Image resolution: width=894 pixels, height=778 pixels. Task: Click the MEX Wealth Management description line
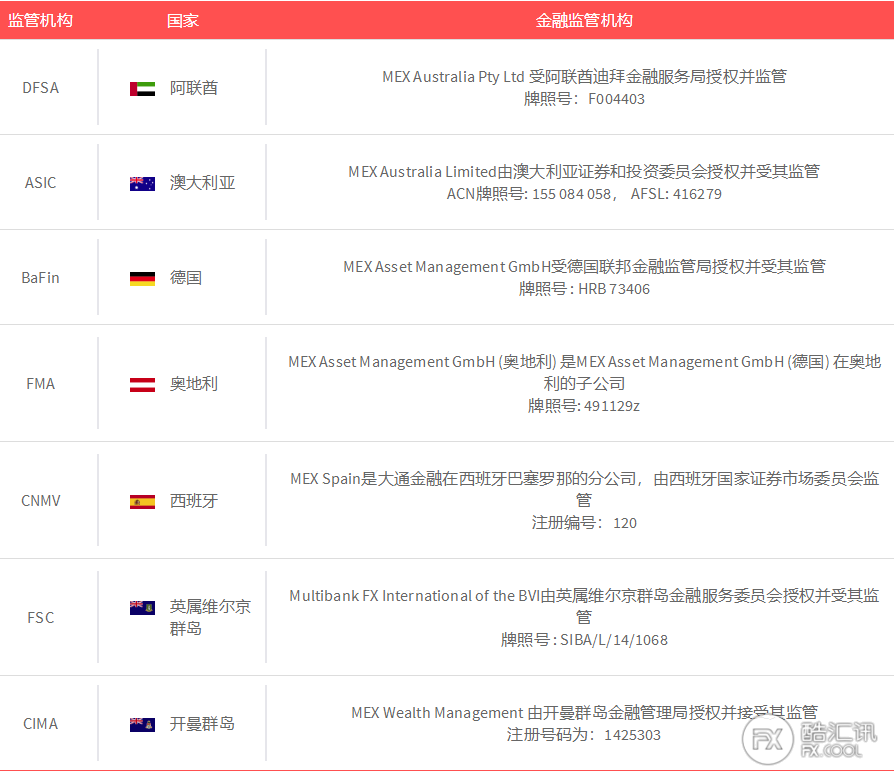point(584,712)
